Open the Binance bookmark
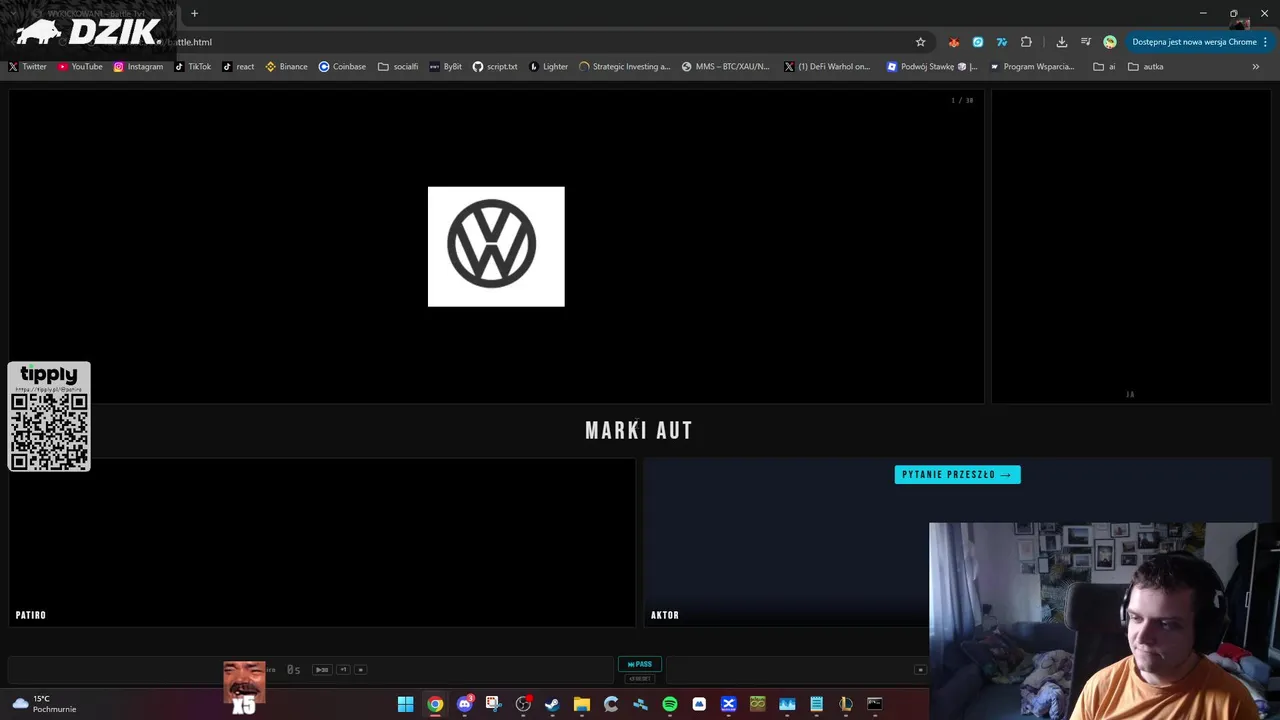The height and width of the screenshot is (720, 1280). pyautogui.click(x=286, y=67)
